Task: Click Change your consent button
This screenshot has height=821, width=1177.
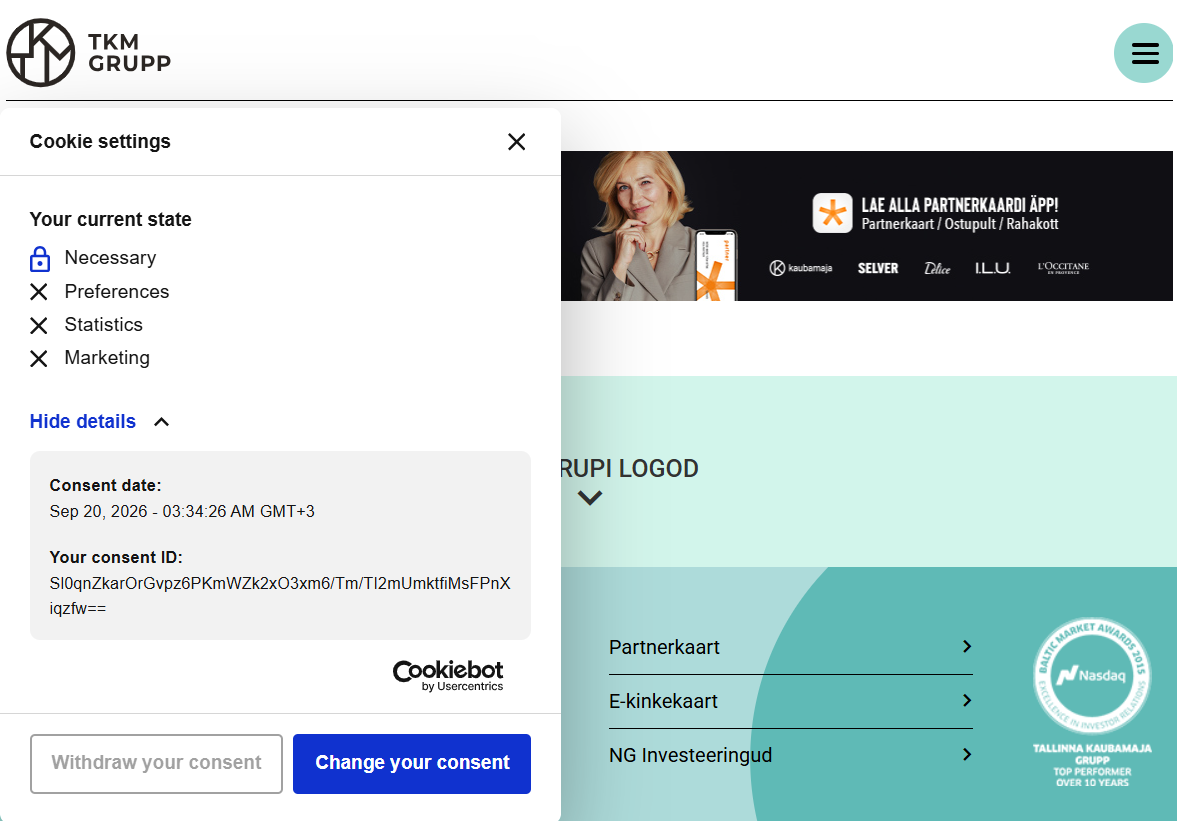Action: click(x=412, y=763)
